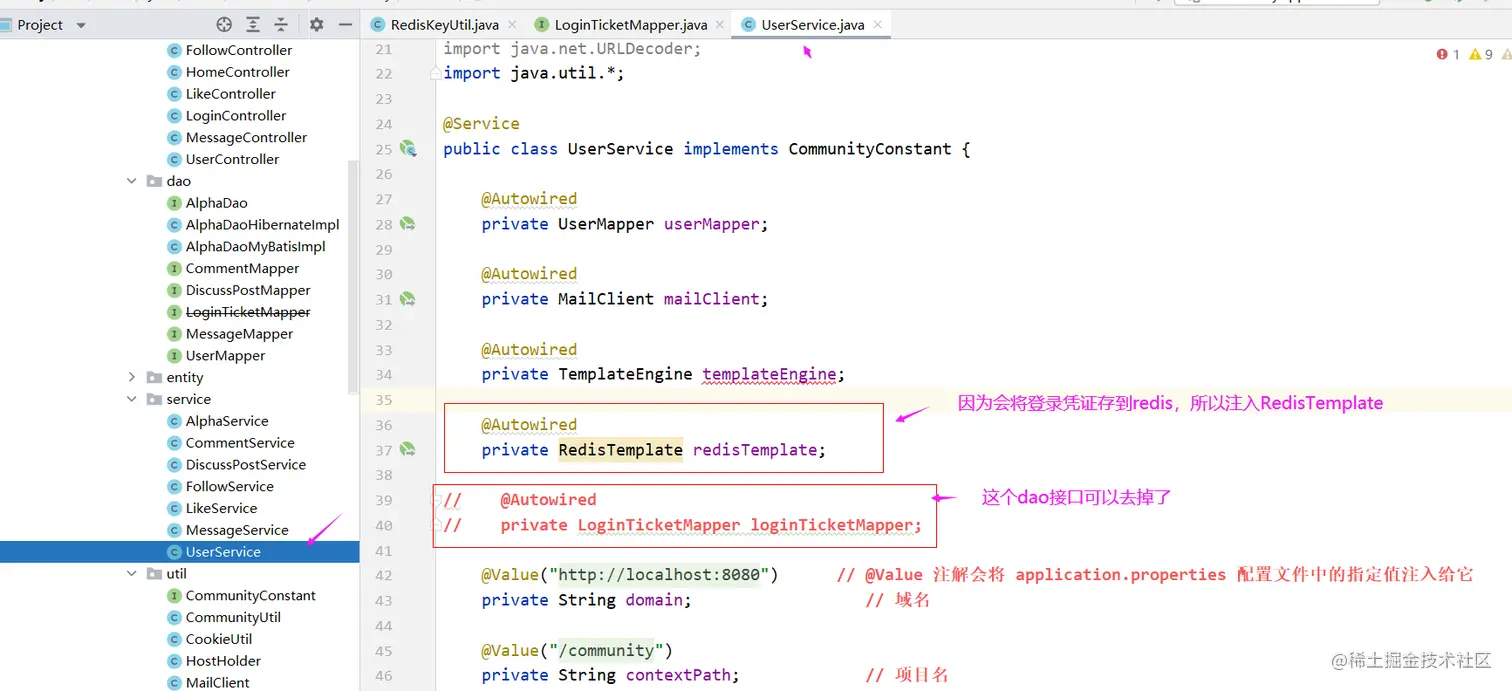Open LikeController in project tree

click(230, 94)
